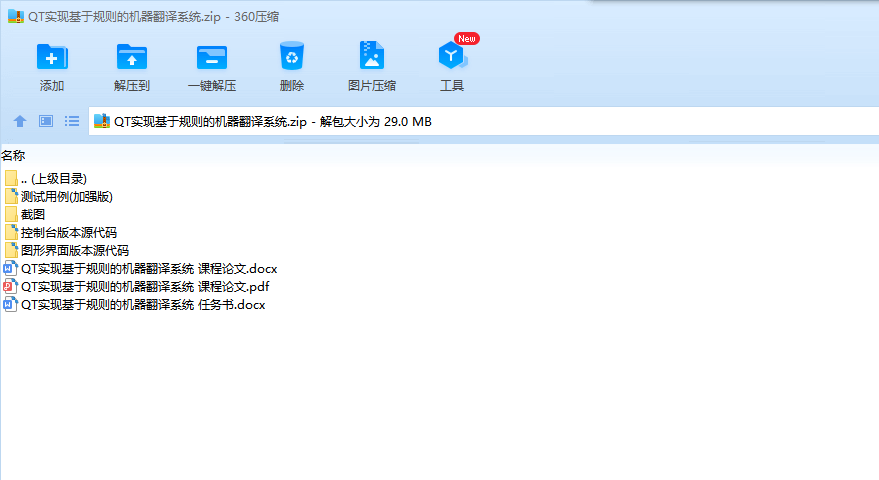Click the folder icon of 上级目录 entry
This screenshot has height=480, width=879.
(x=11, y=179)
